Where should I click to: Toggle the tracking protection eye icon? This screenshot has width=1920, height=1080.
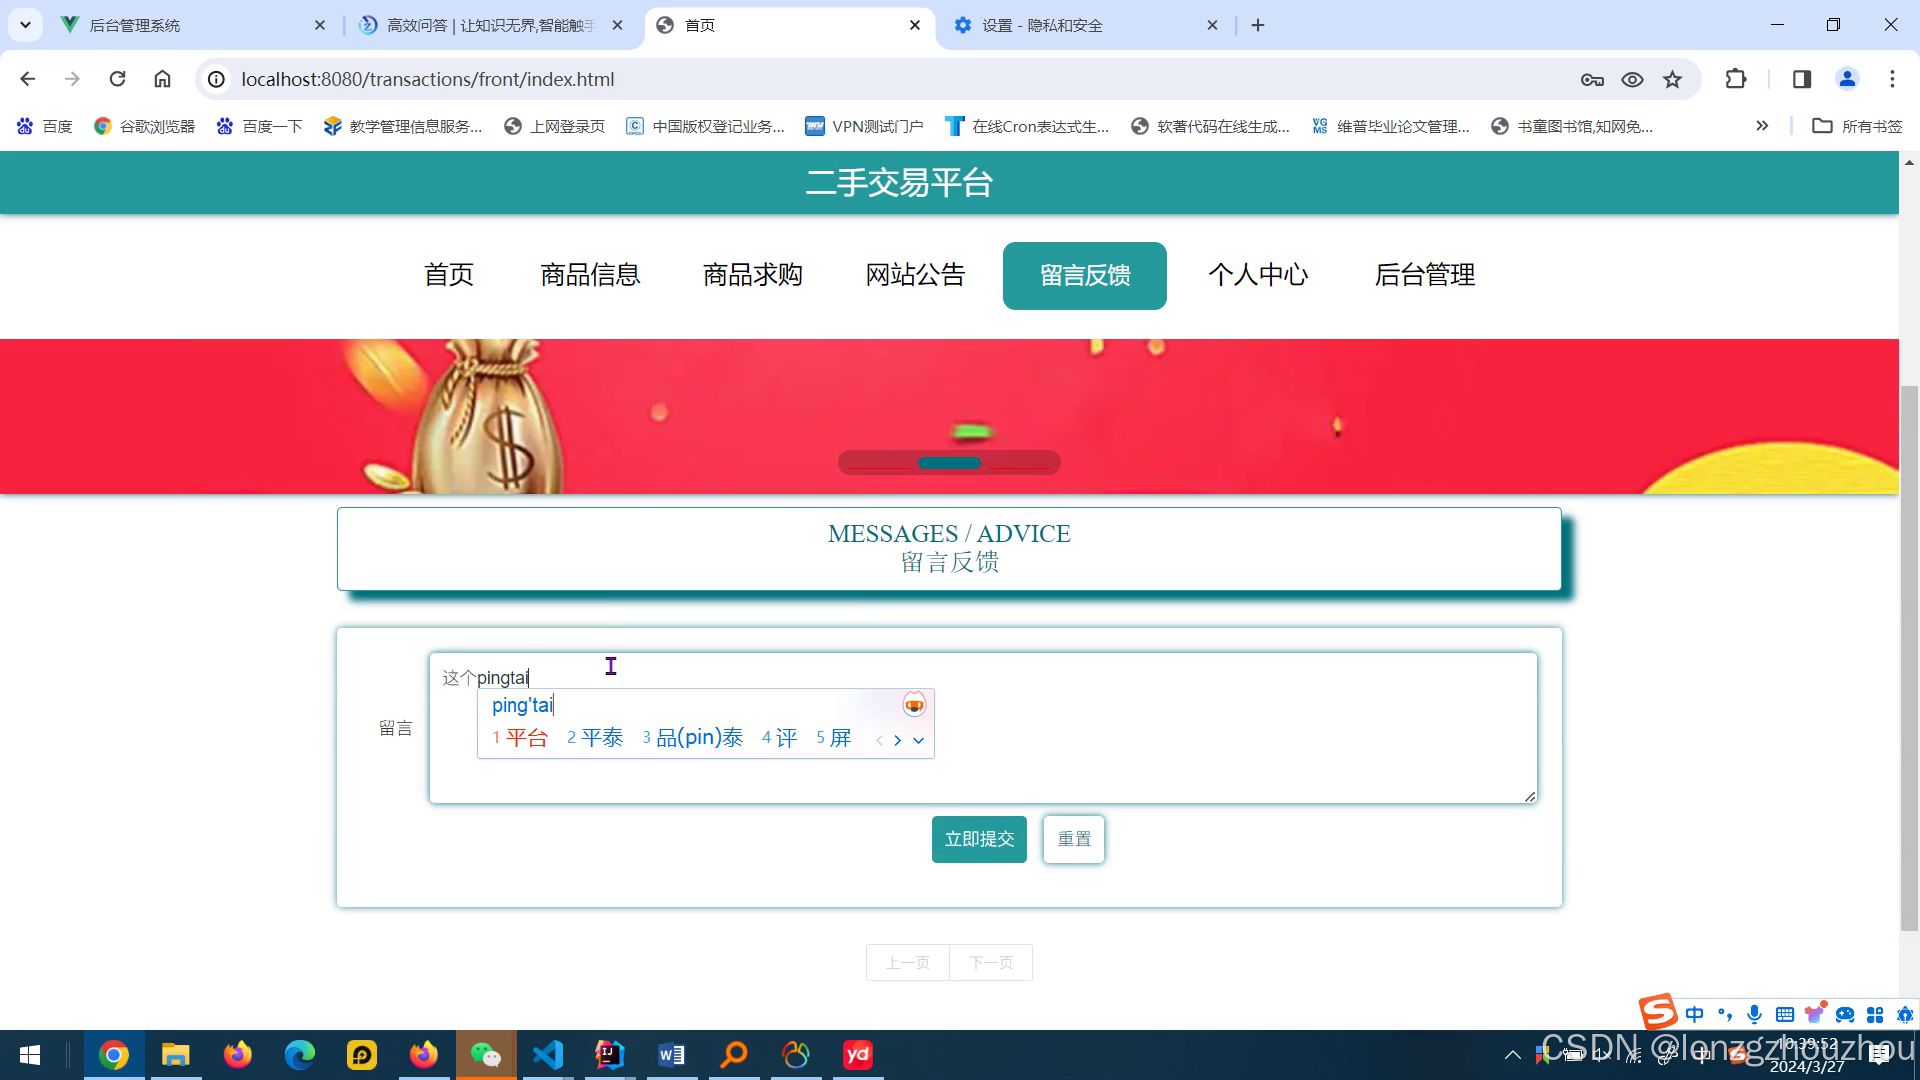[x=1632, y=79]
